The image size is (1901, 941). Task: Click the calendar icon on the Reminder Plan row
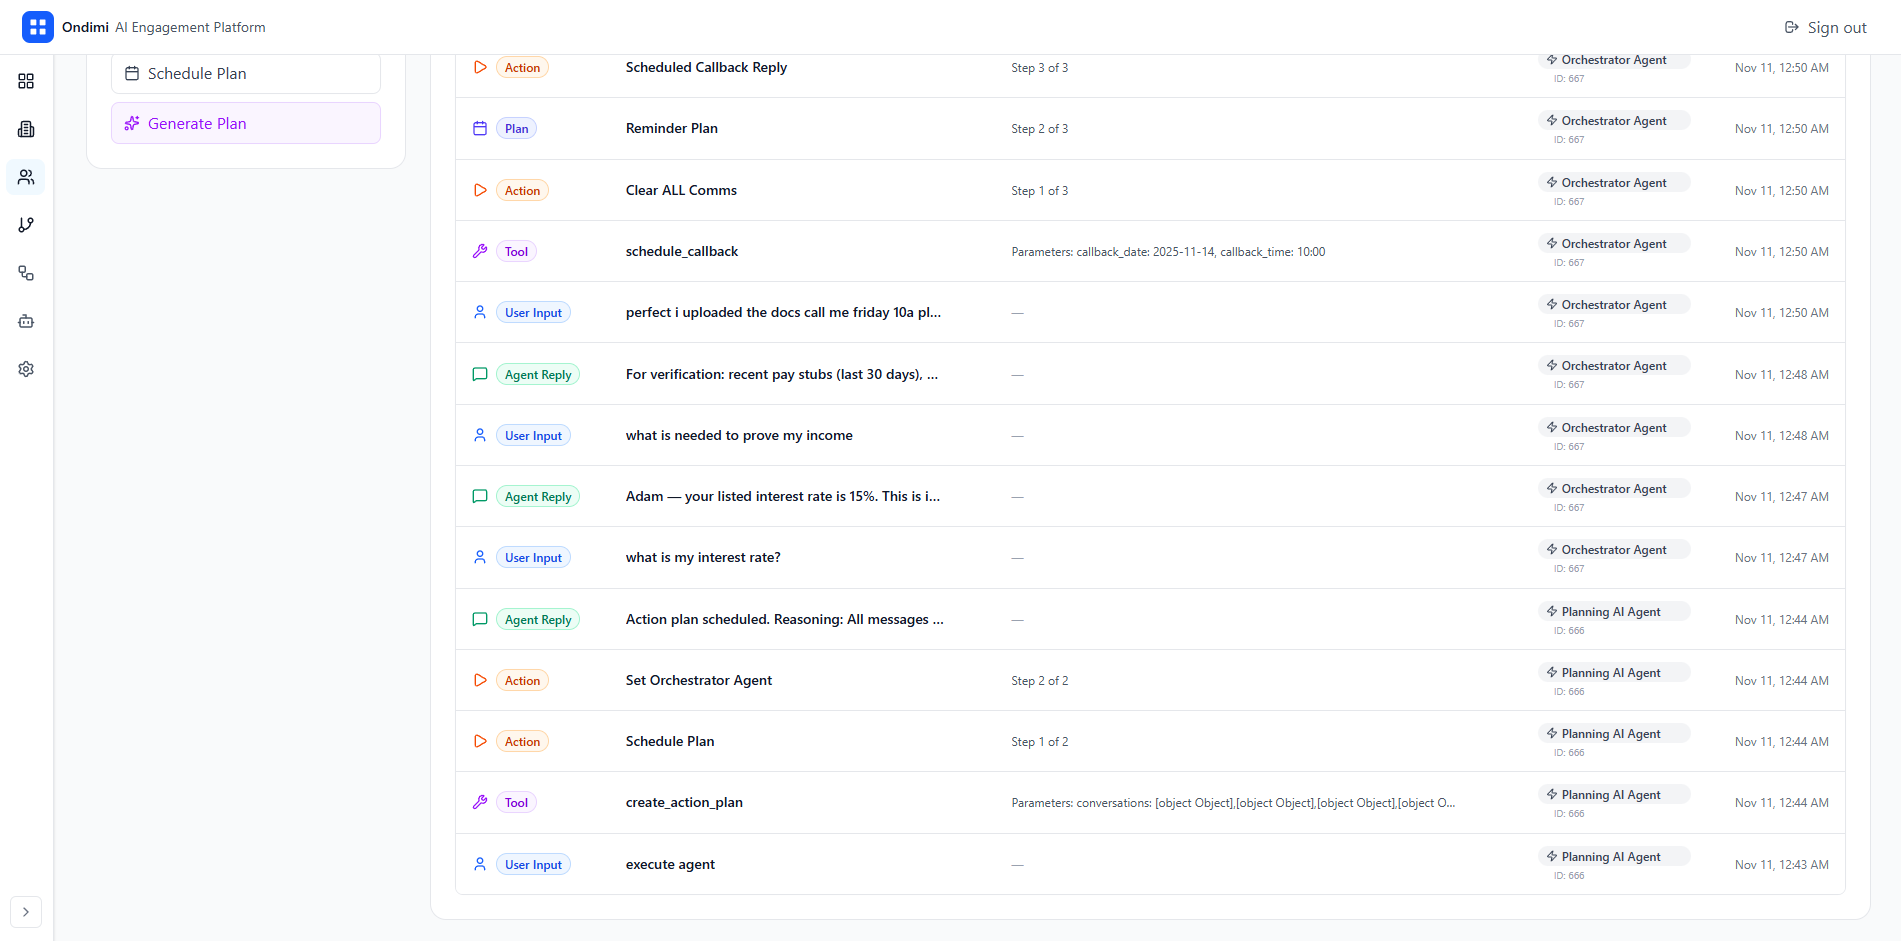(480, 128)
